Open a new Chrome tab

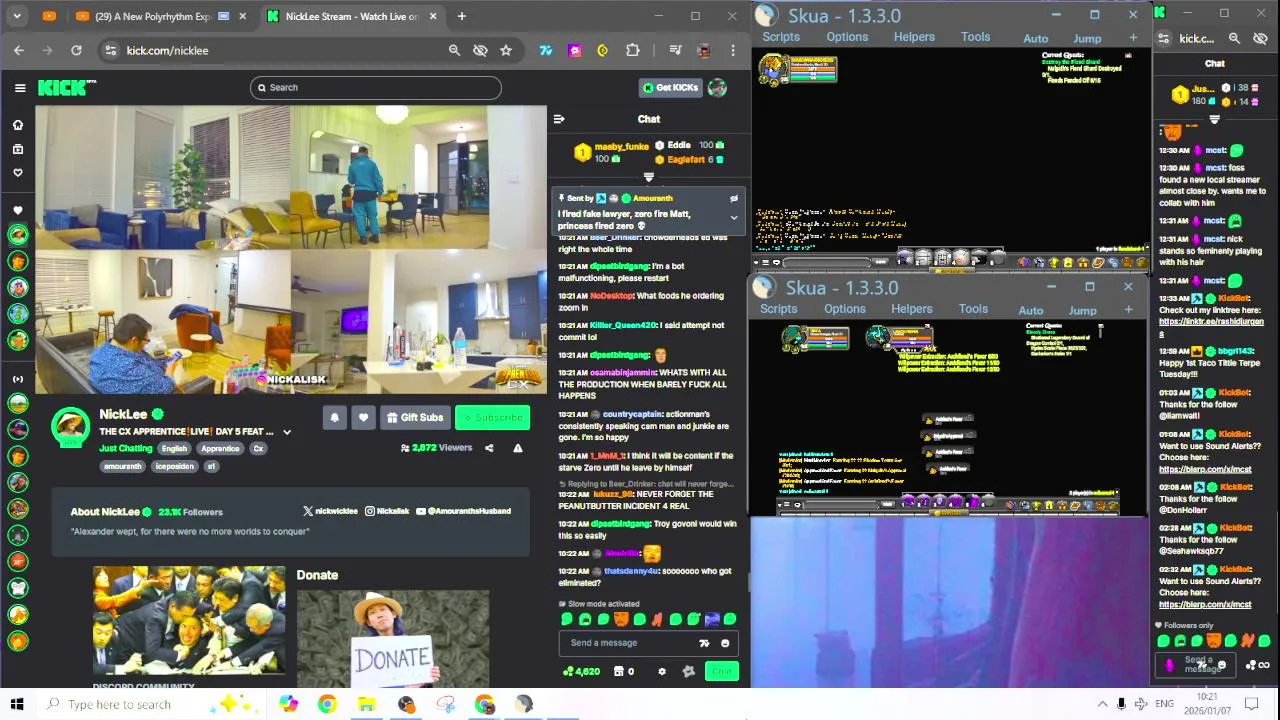(461, 16)
